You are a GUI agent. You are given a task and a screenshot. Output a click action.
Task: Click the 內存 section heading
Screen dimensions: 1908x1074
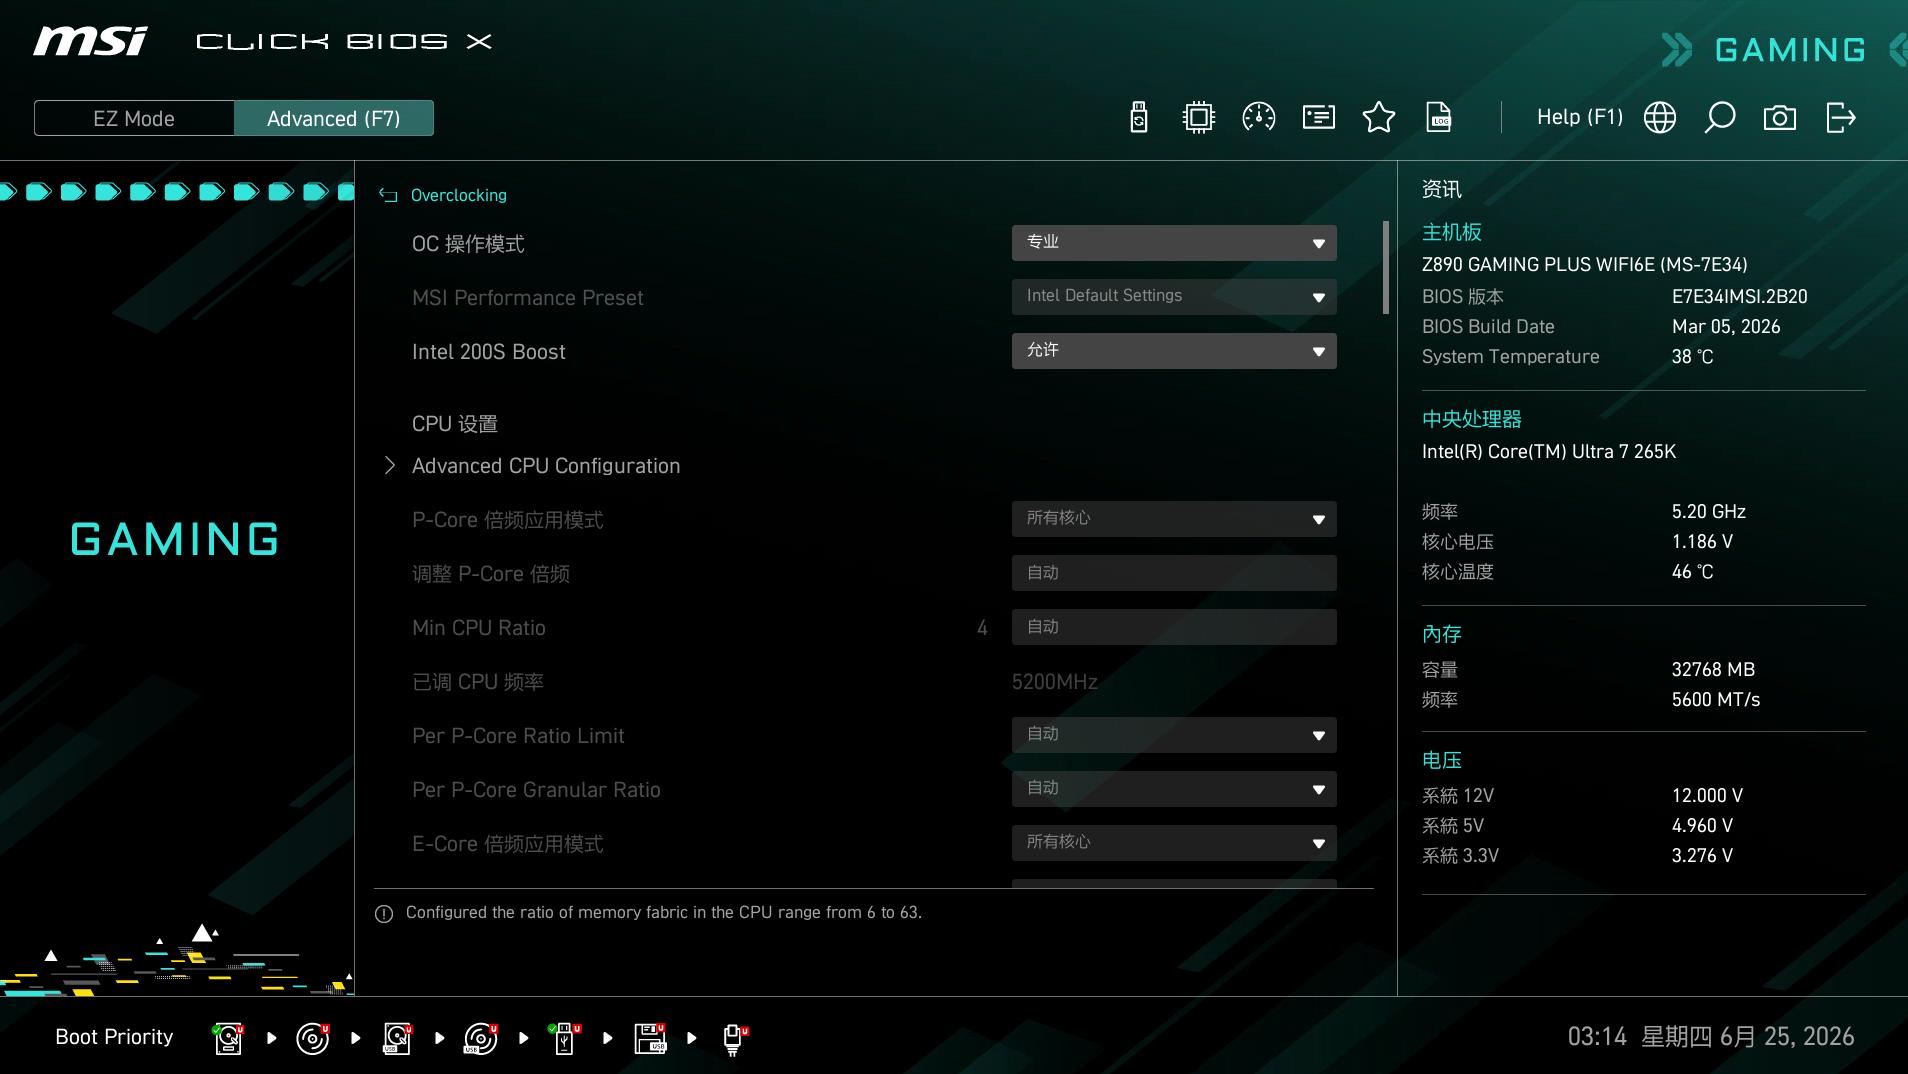coord(1442,635)
